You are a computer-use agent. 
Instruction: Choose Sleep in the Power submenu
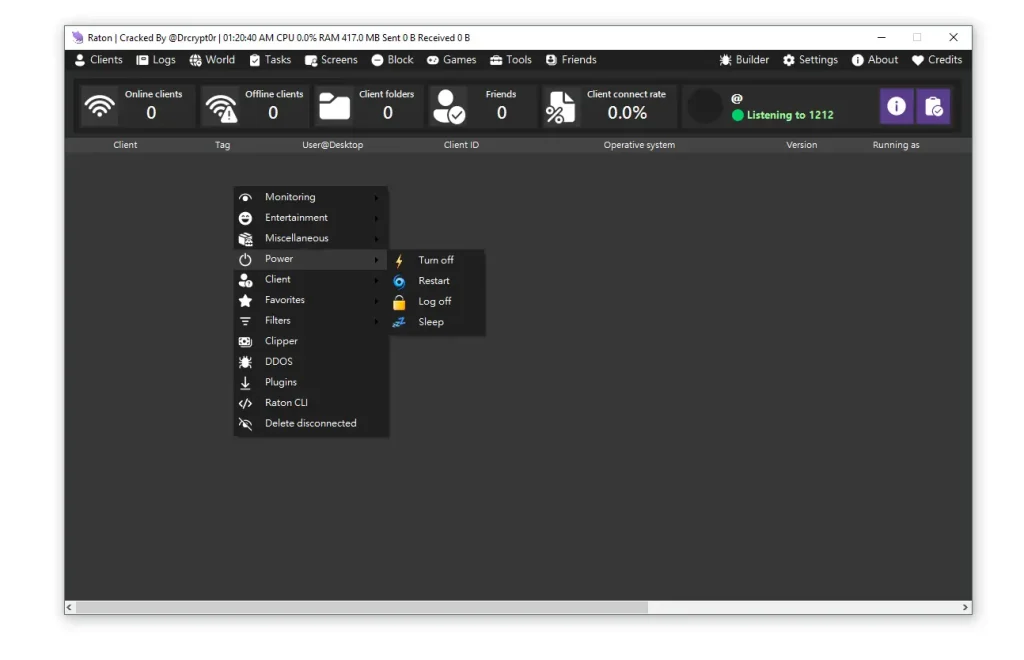[431, 321]
